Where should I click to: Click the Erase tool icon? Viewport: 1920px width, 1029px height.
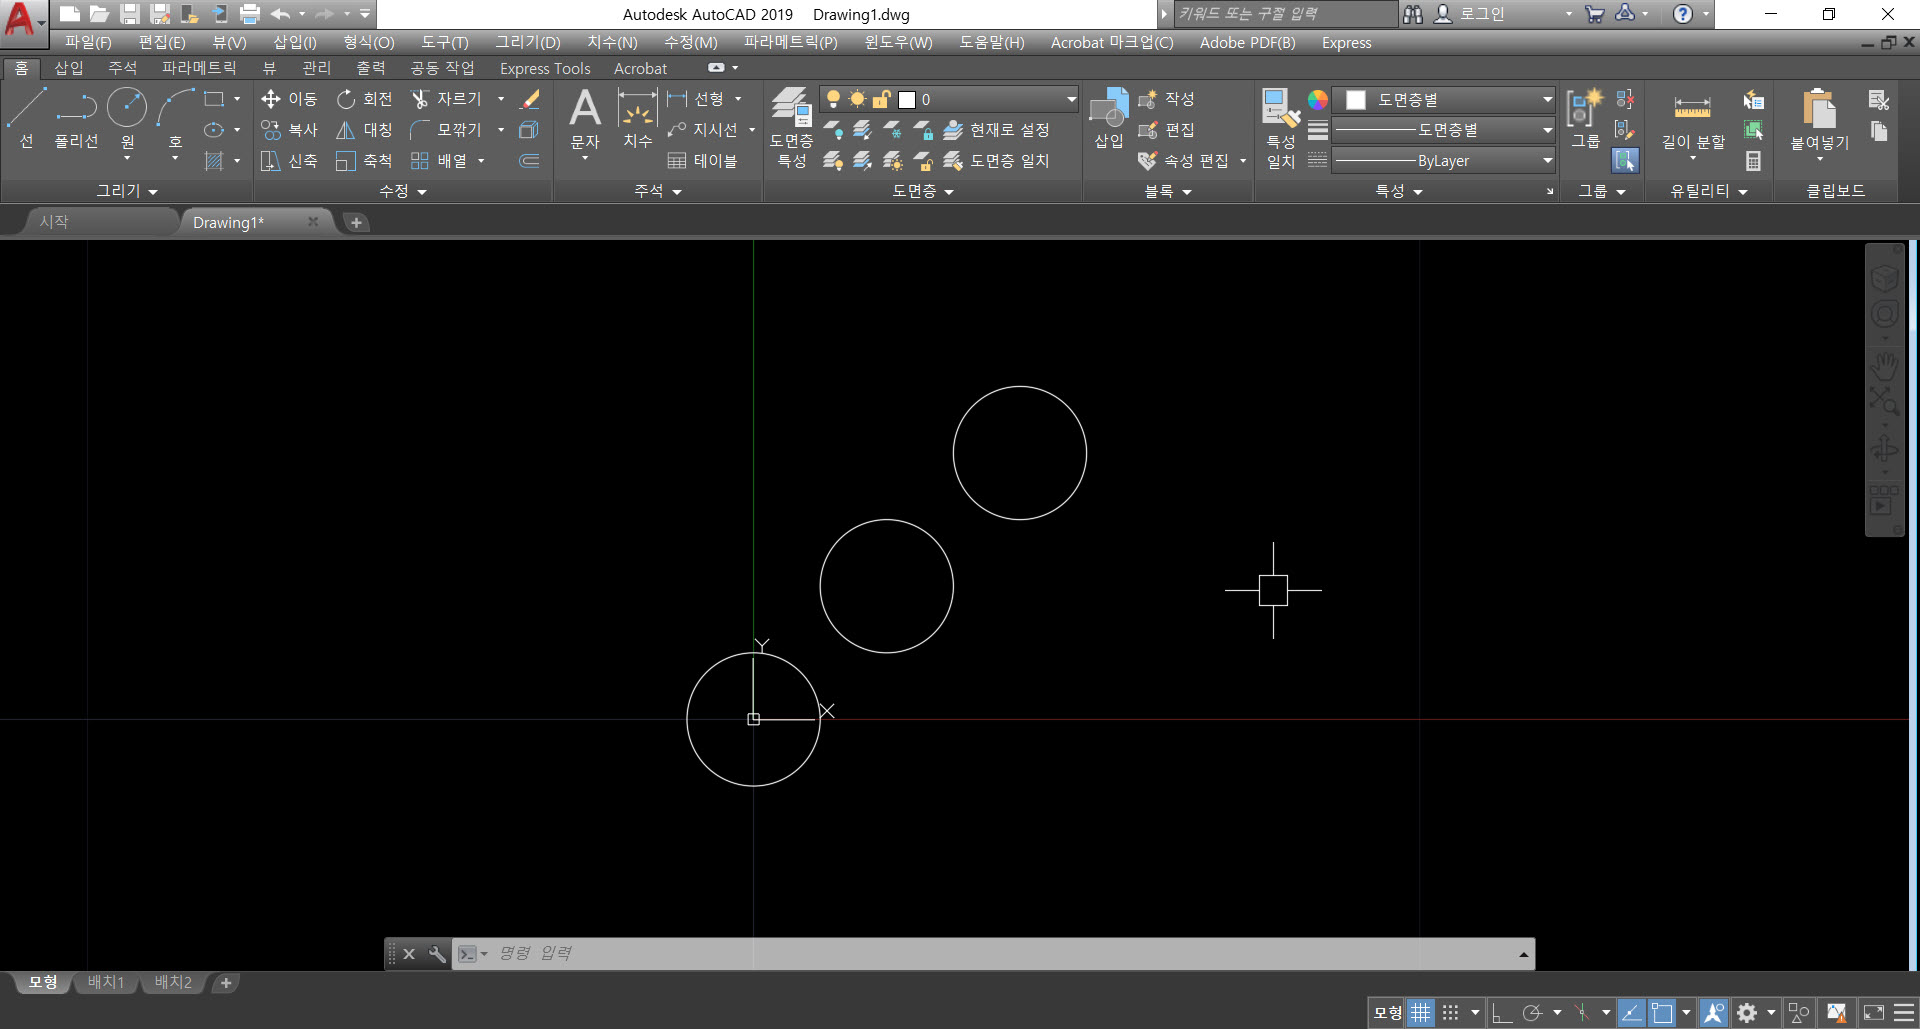(530, 99)
